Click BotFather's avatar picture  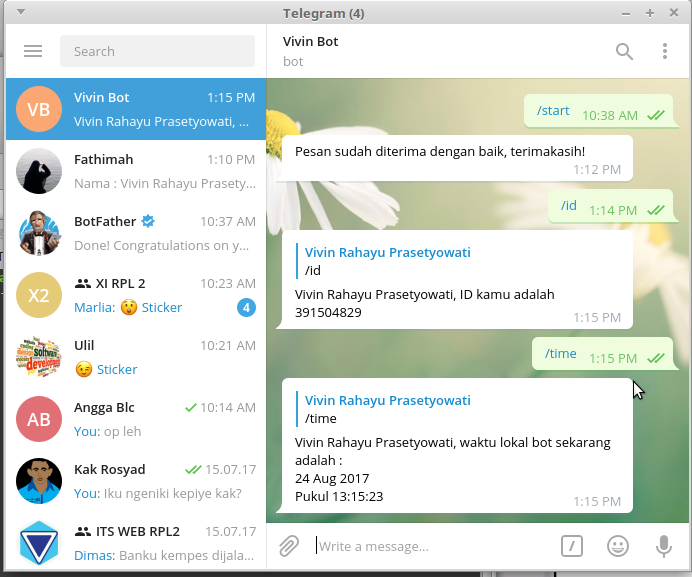click(39, 233)
